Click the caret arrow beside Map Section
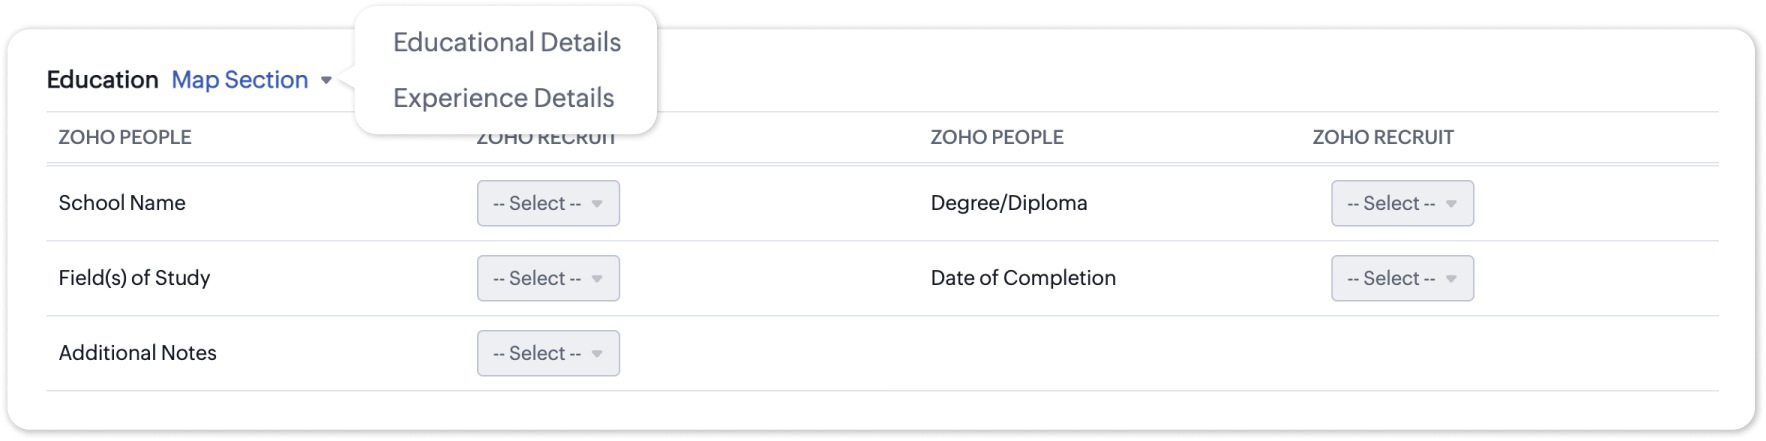 pos(326,80)
